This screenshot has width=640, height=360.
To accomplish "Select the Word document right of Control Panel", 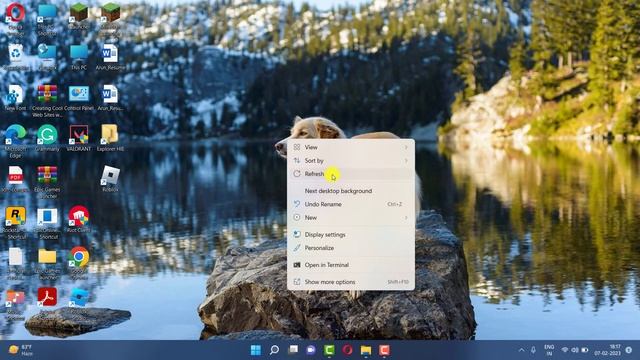I will pyautogui.click(x=110, y=97).
